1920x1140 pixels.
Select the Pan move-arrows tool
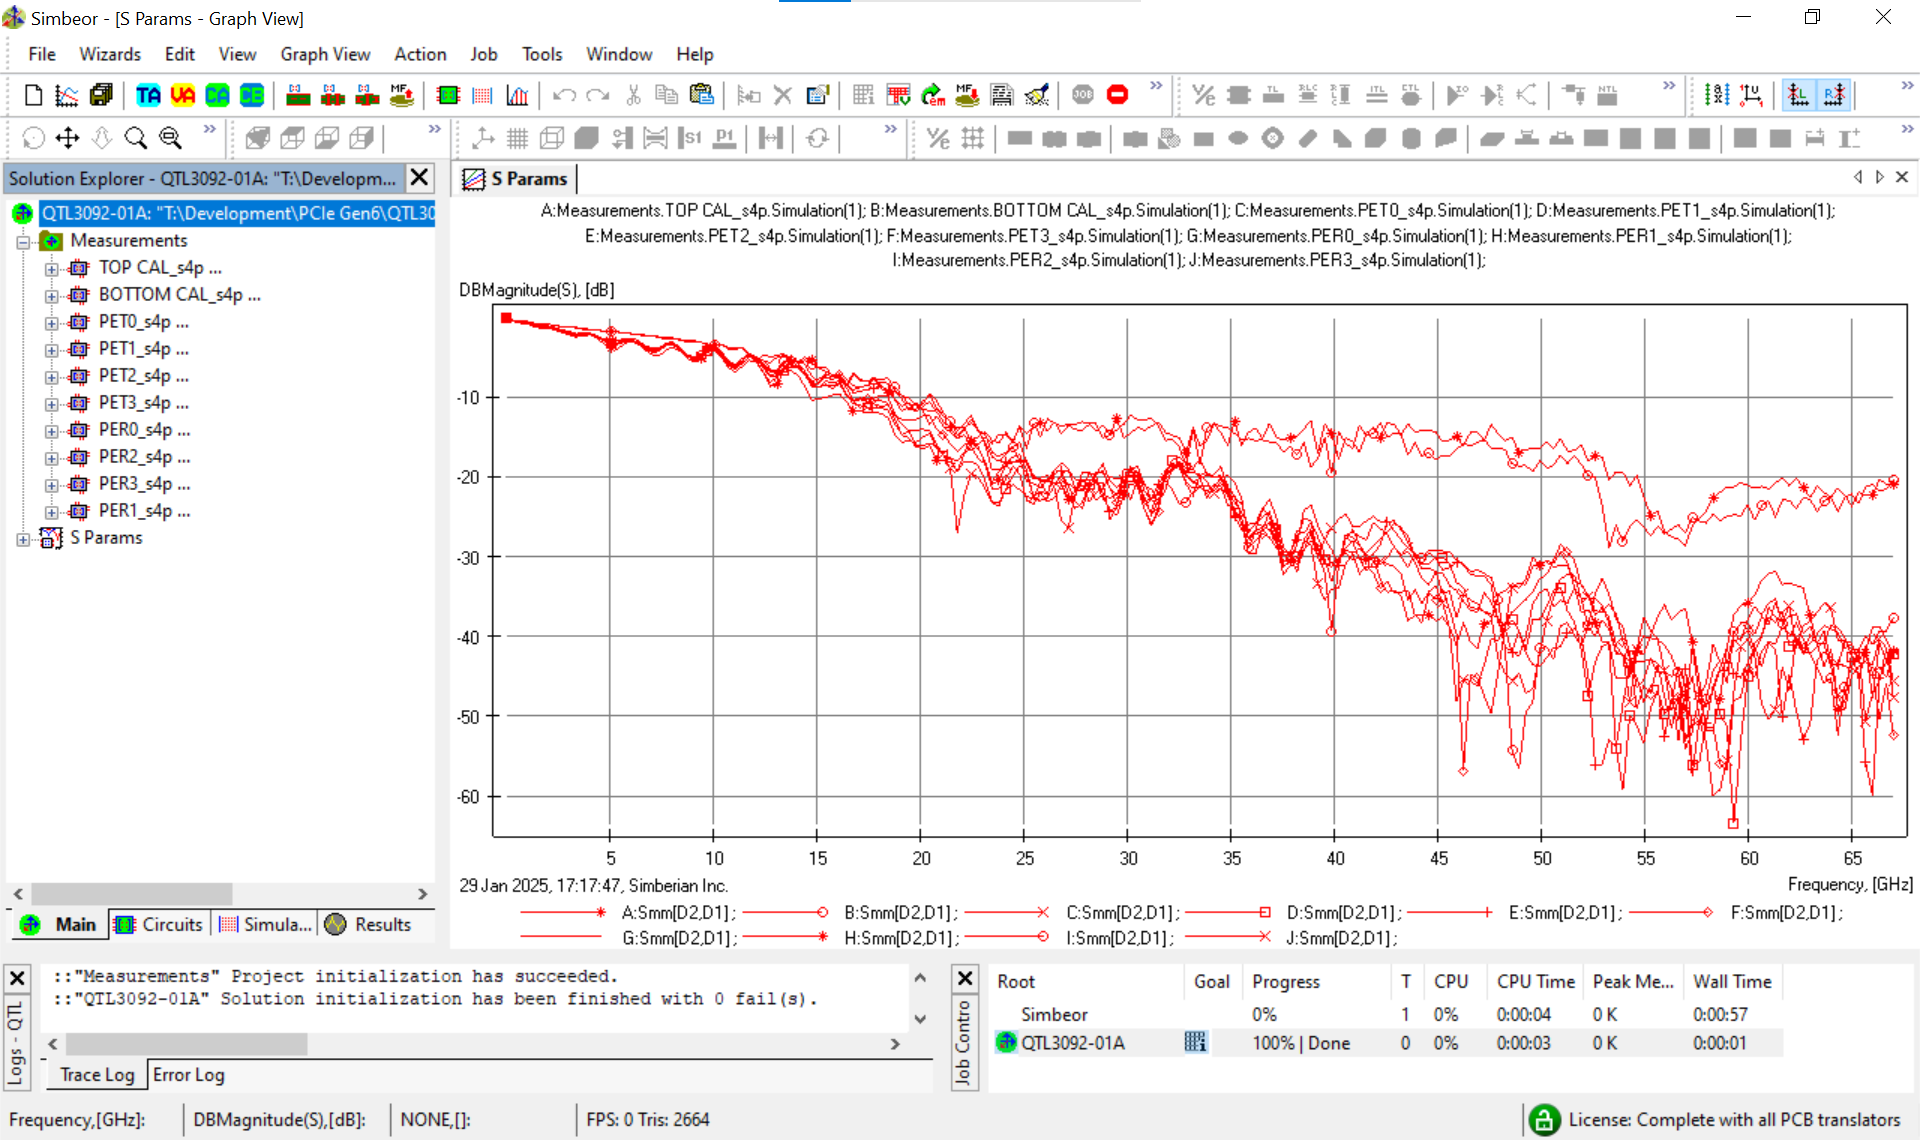pos(67,138)
